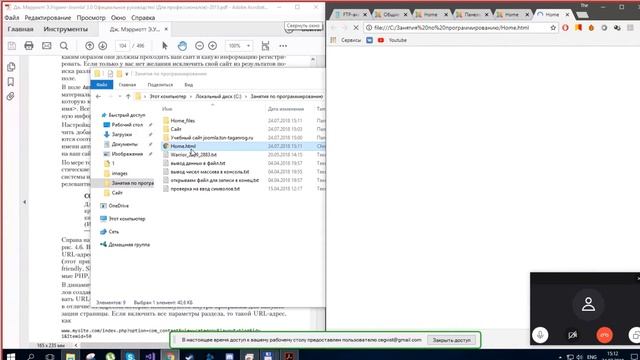The height and width of the screenshot is (360, 640).
Task: Click the Explorer back arrow
Action: [x=98, y=96]
